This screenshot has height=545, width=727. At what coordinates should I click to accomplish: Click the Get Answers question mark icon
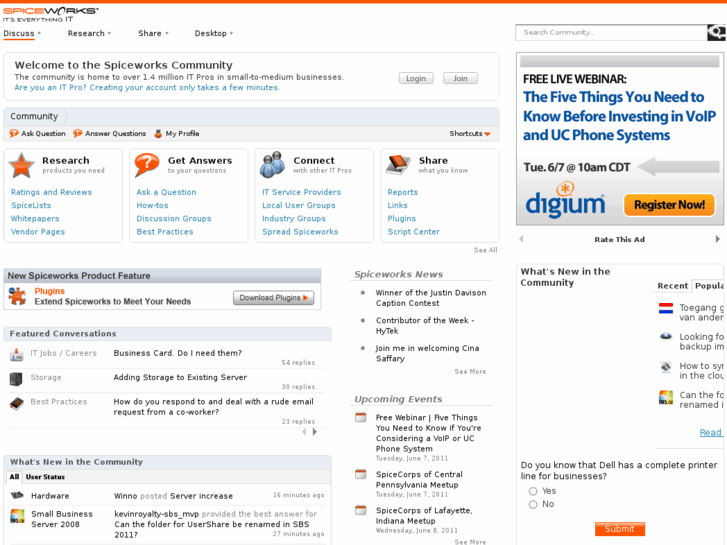coord(147,165)
